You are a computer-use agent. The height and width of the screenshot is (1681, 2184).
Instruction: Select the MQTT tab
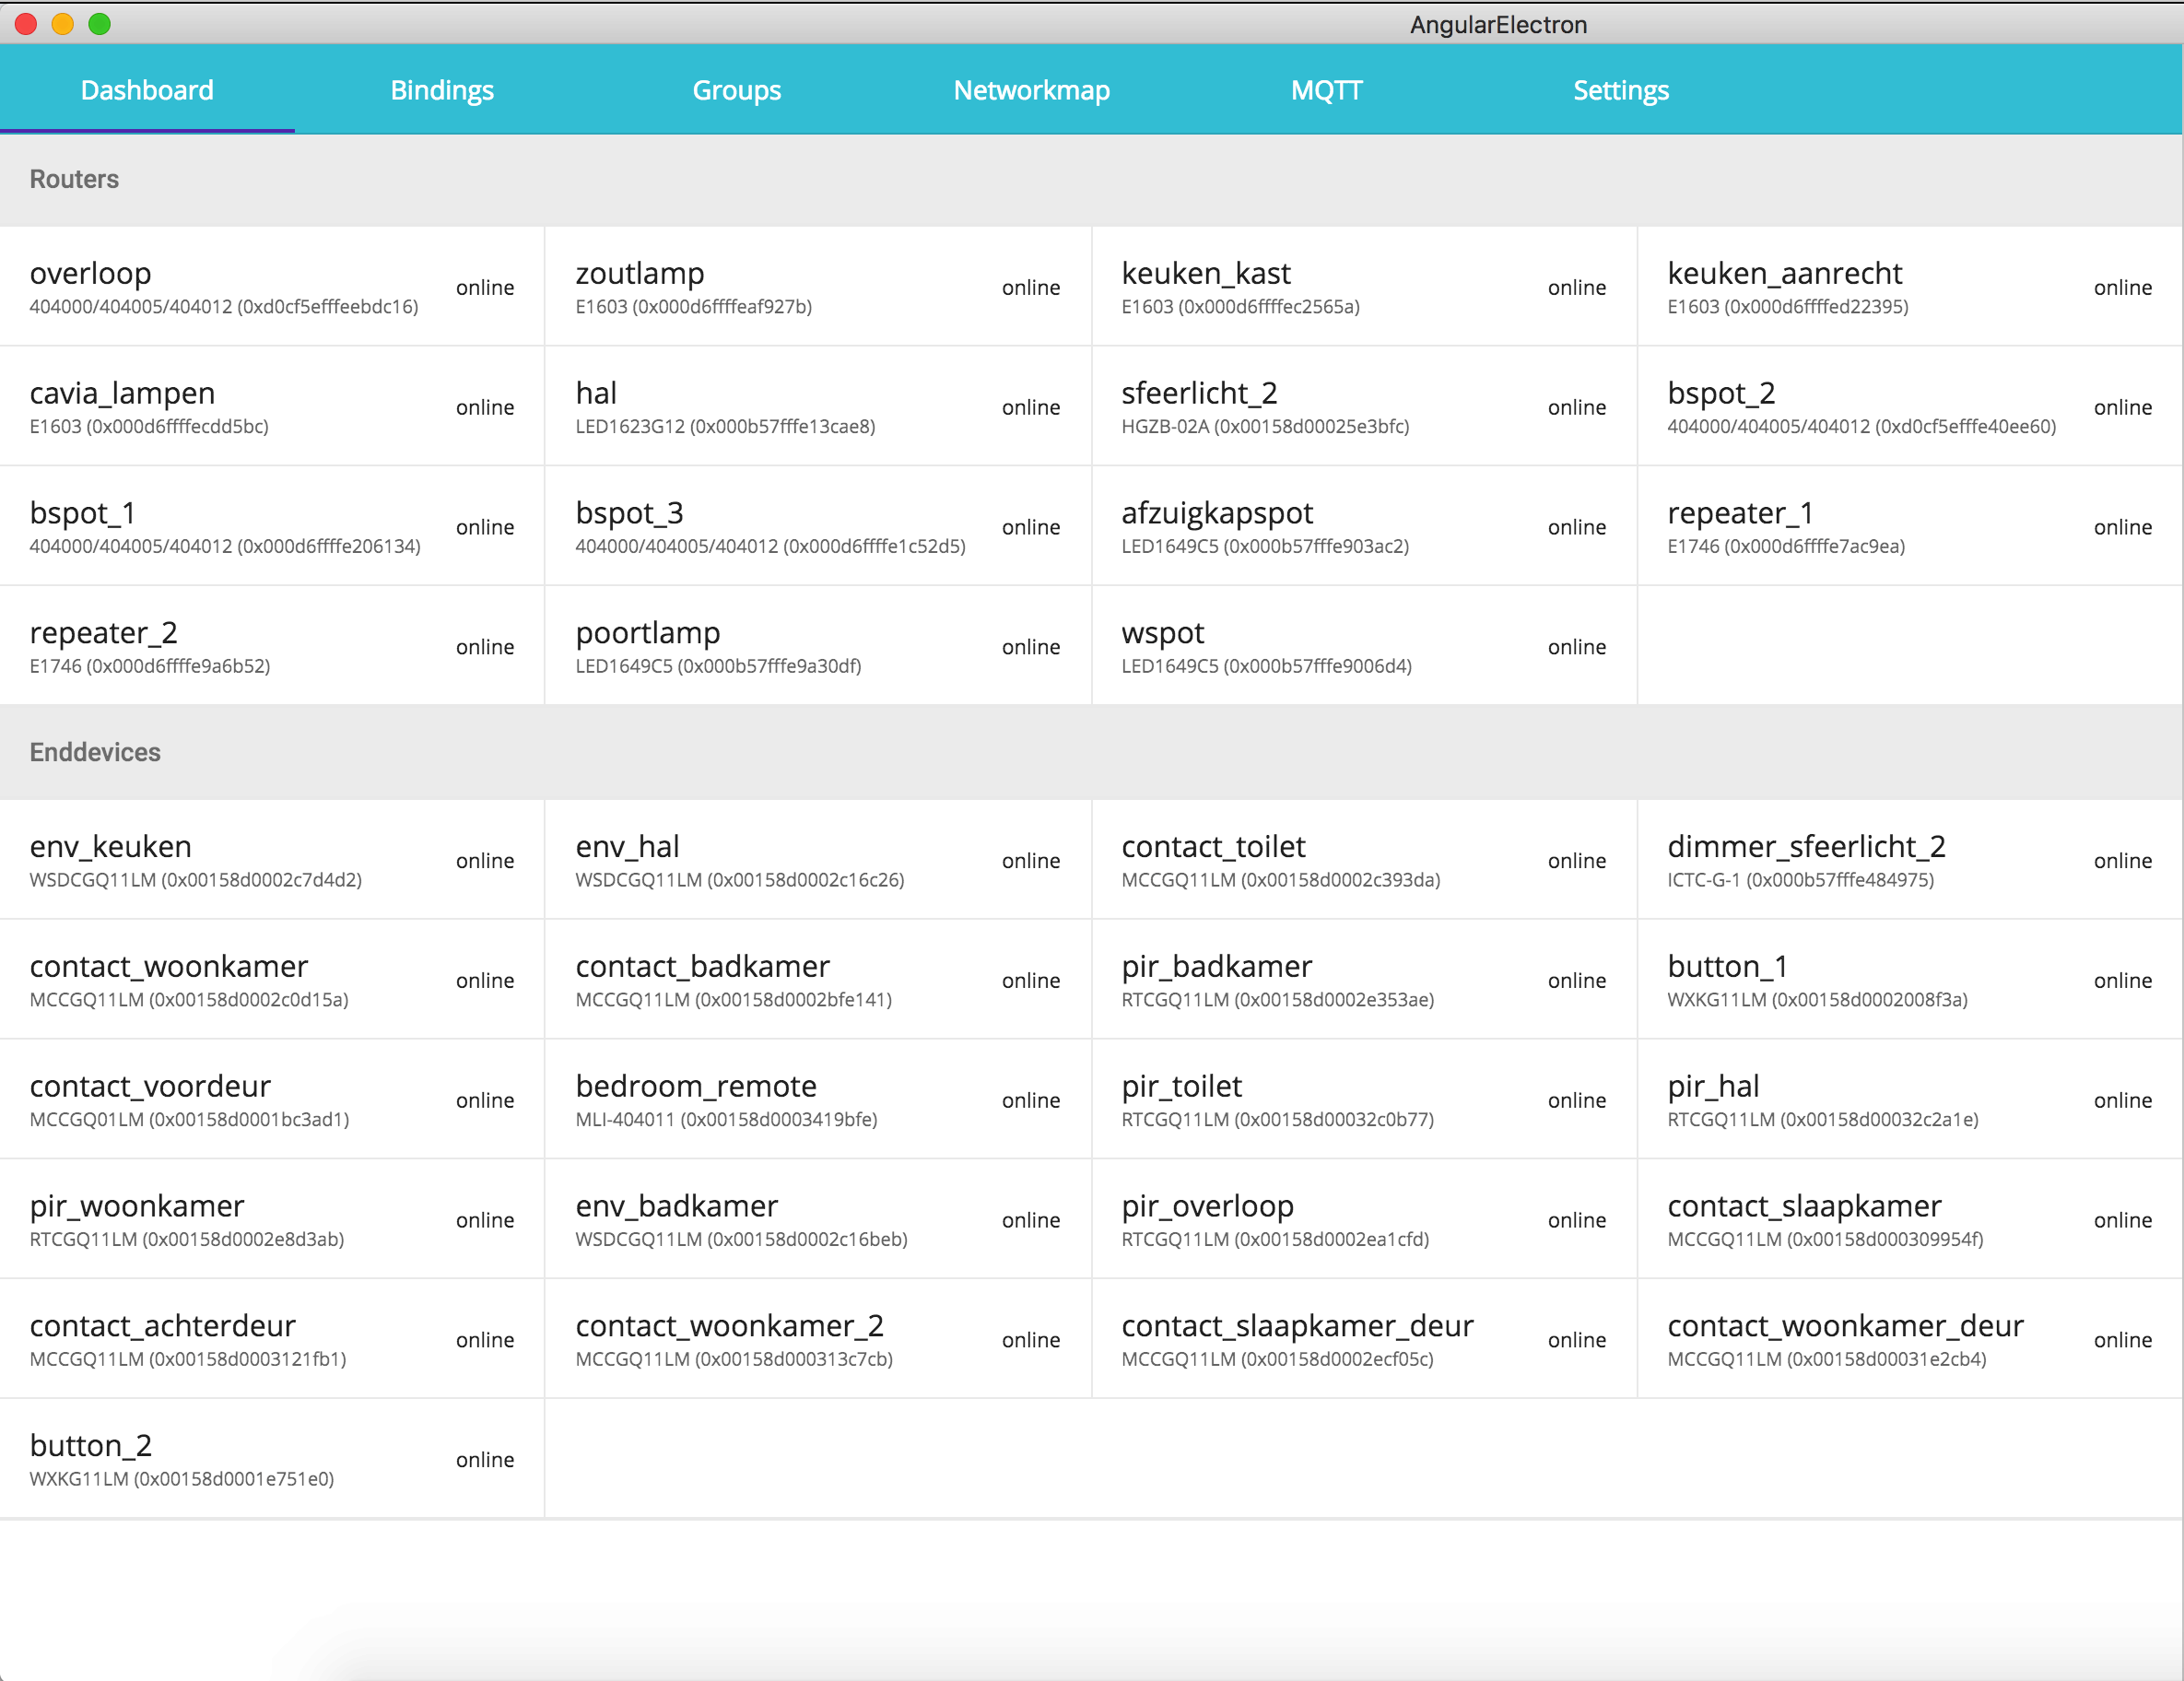1326,90
